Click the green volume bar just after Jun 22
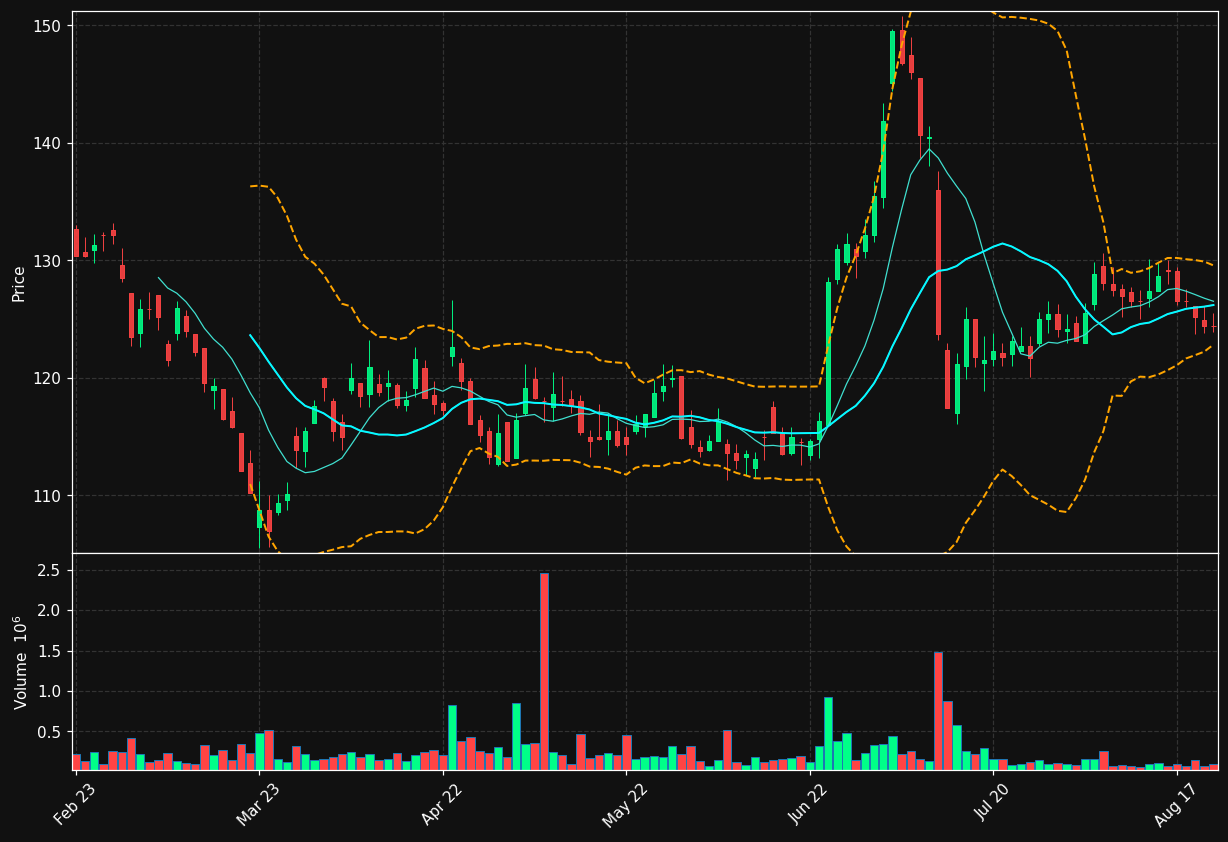Image resolution: width=1228 pixels, height=842 pixels. point(828,733)
